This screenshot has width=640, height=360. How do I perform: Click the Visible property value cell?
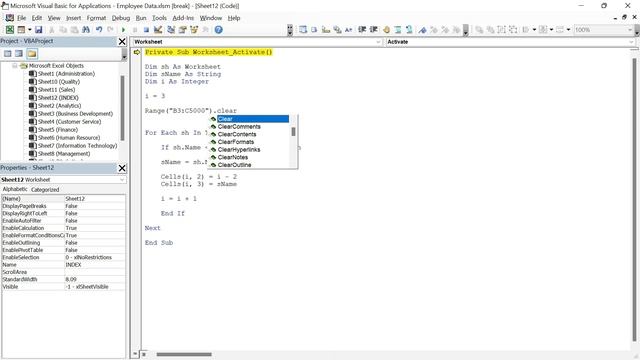point(95,287)
